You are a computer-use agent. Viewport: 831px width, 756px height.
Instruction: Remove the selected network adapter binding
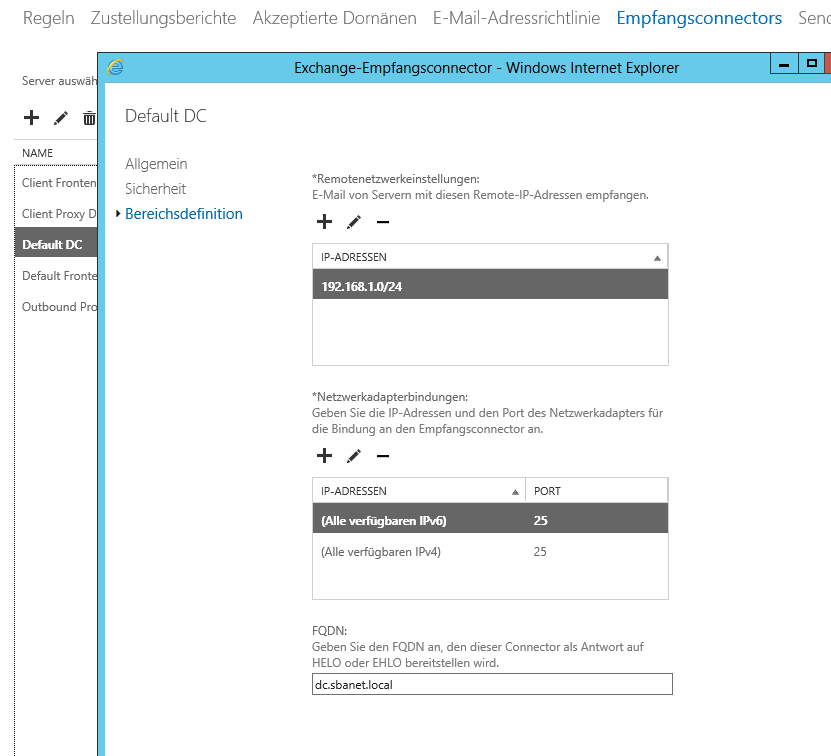click(383, 456)
